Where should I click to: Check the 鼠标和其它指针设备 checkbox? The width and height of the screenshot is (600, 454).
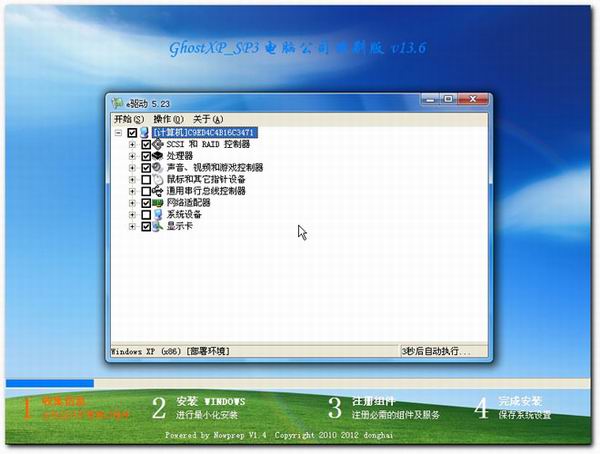146,180
